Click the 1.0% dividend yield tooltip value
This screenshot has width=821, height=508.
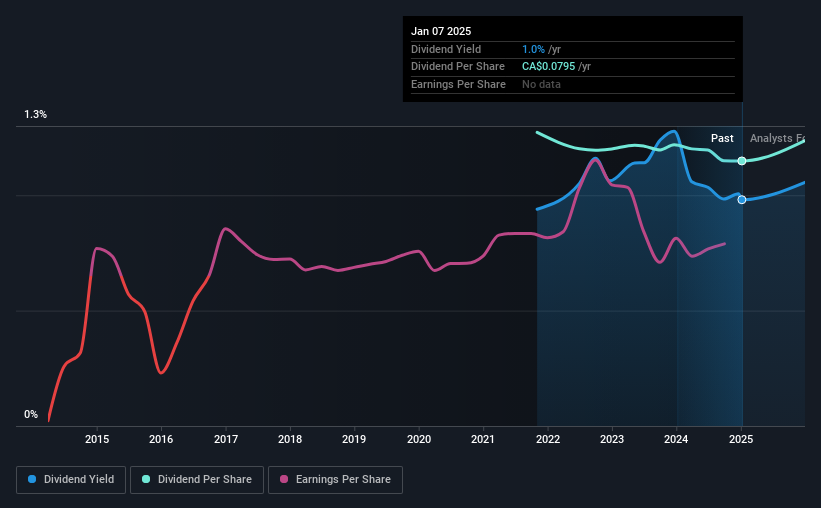pyautogui.click(x=533, y=49)
